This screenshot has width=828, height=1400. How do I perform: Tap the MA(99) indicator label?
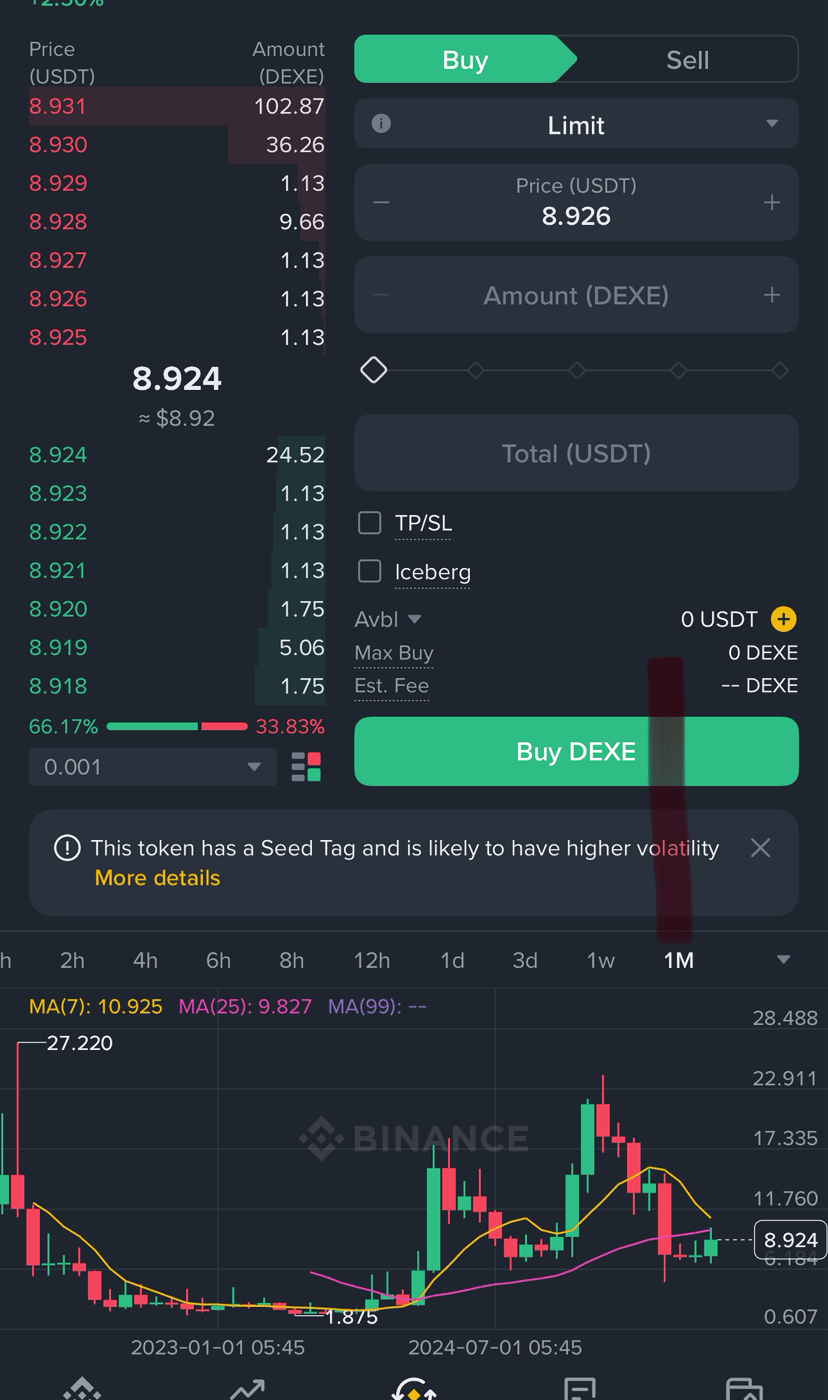pyautogui.click(x=377, y=1006)
